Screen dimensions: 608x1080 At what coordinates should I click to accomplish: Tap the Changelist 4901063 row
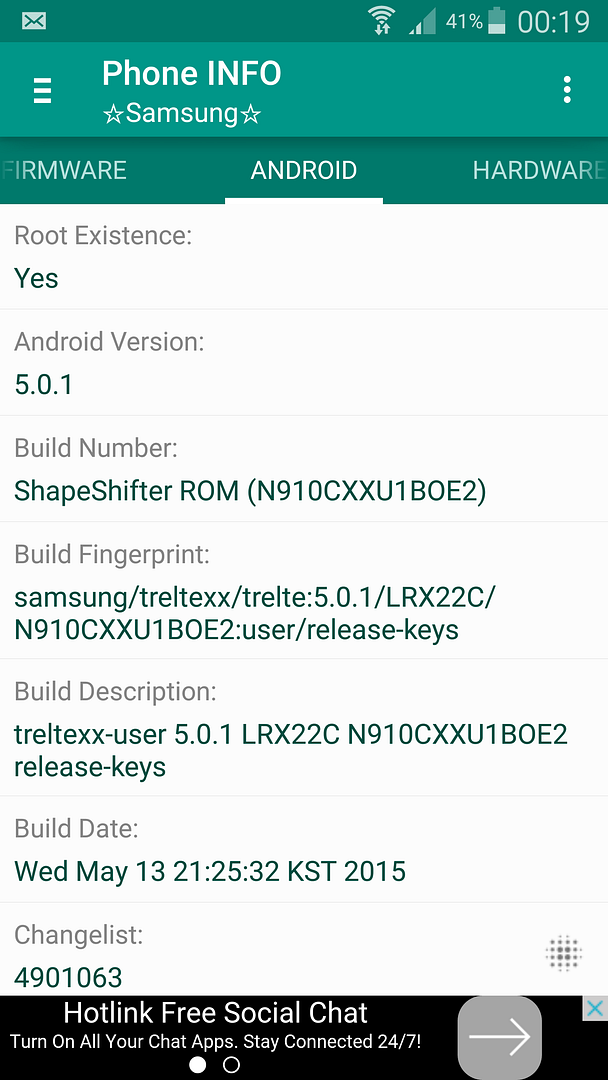270,956
